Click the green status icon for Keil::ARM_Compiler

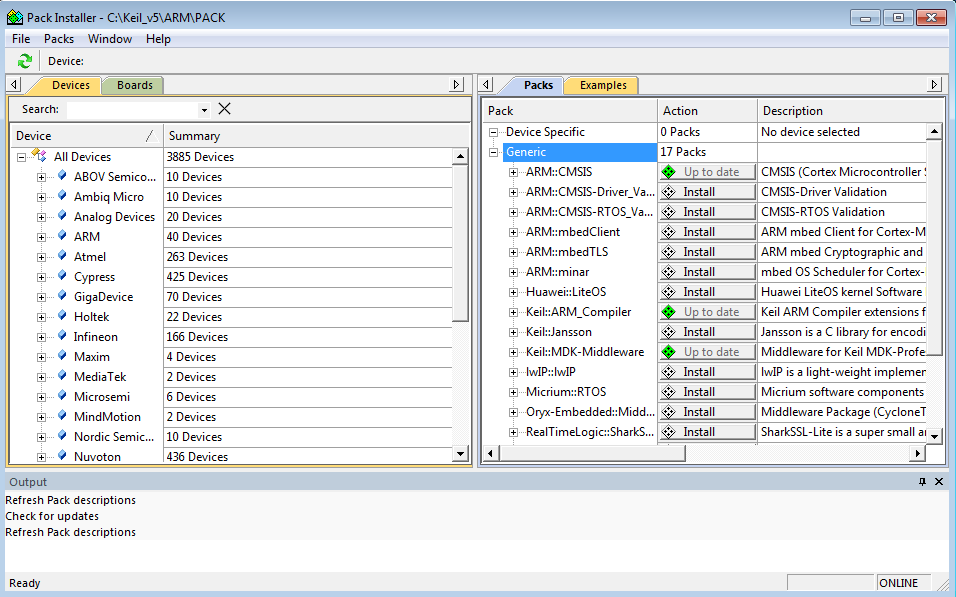(x=669, y=312)
